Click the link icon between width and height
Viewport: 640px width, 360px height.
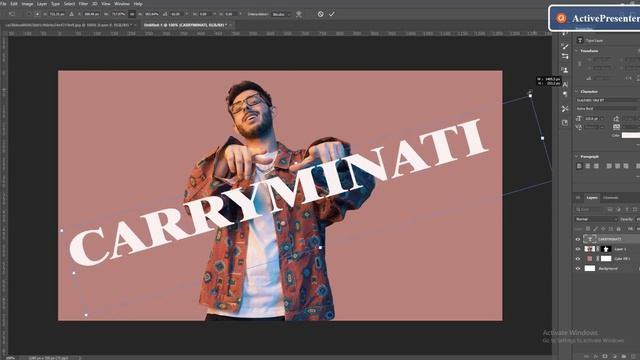pyautogui.click(x=132, y=14)
